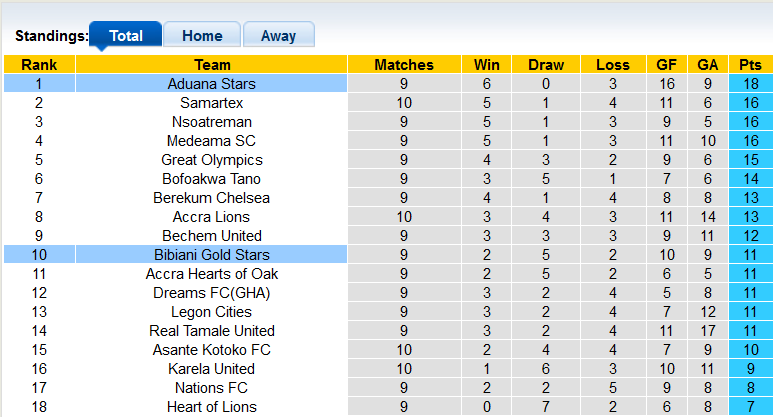Switch to the Total standings tab
Screen dimensions: 773x417
pos(126,35)
